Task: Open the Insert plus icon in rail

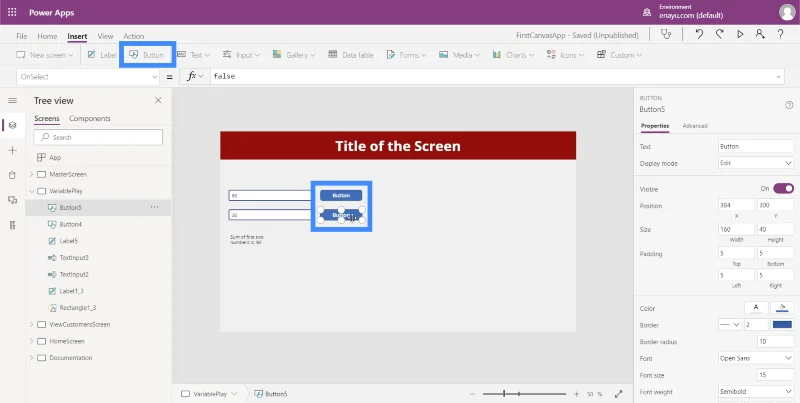Action: pyautogui.click(x=13, y=150)
